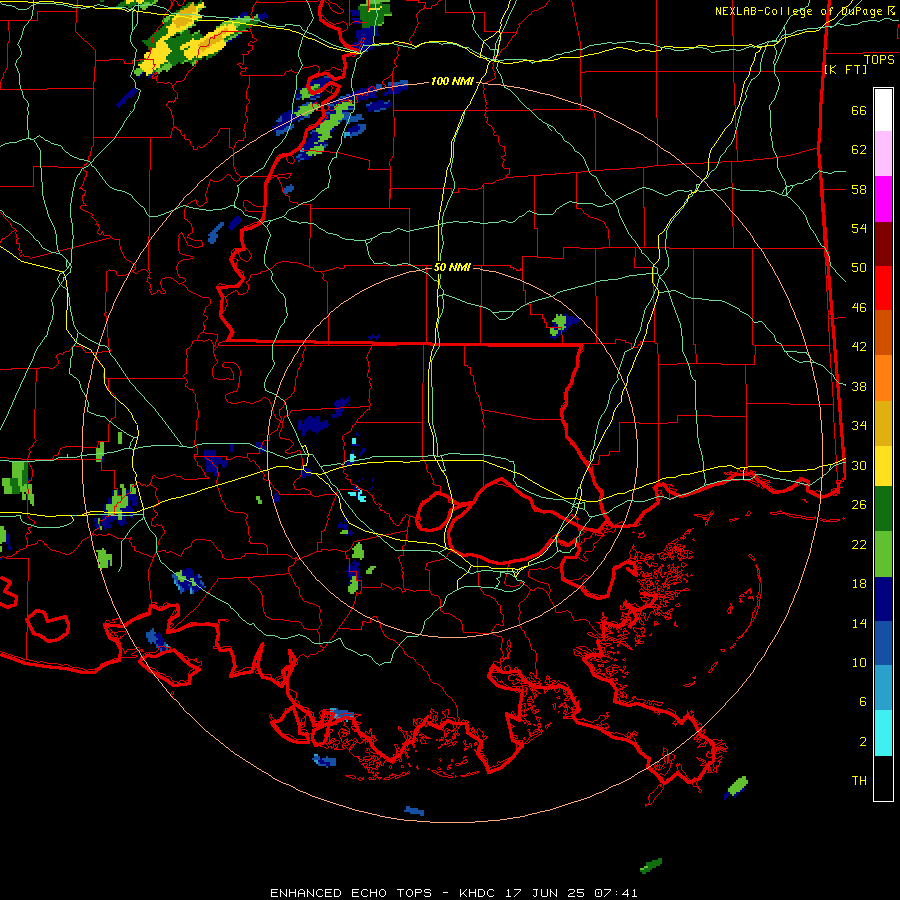Click the '66' legend value
Screen dimensions: 900x900
coord(859,110)
